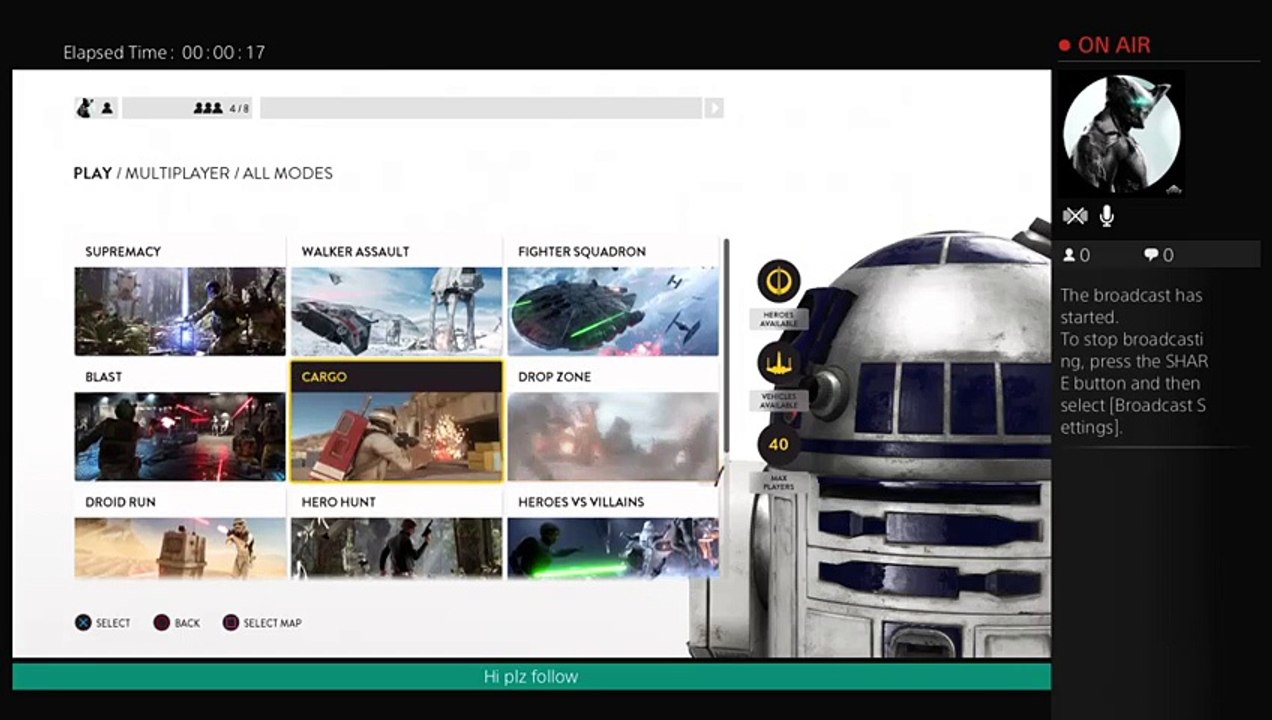Click the Elapsed Time 00:00:17 readout
Image resolution: width=1272 pixels, height=720 pixels.
click(164, 52)
